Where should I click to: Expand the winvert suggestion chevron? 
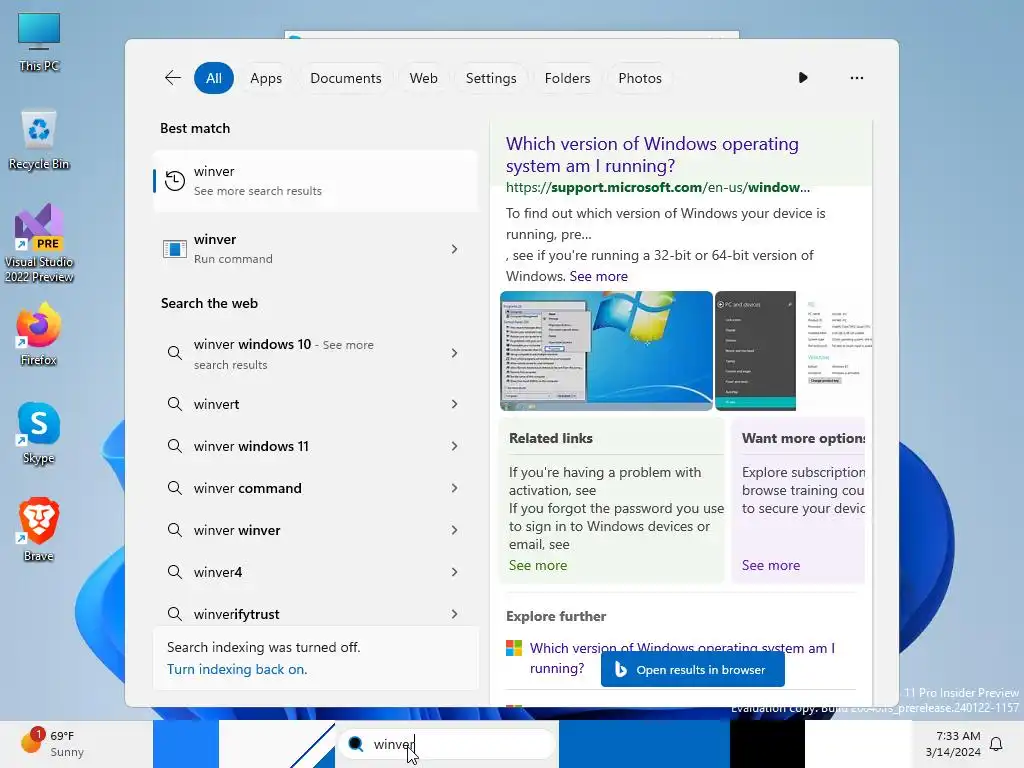tap(455, 404)
